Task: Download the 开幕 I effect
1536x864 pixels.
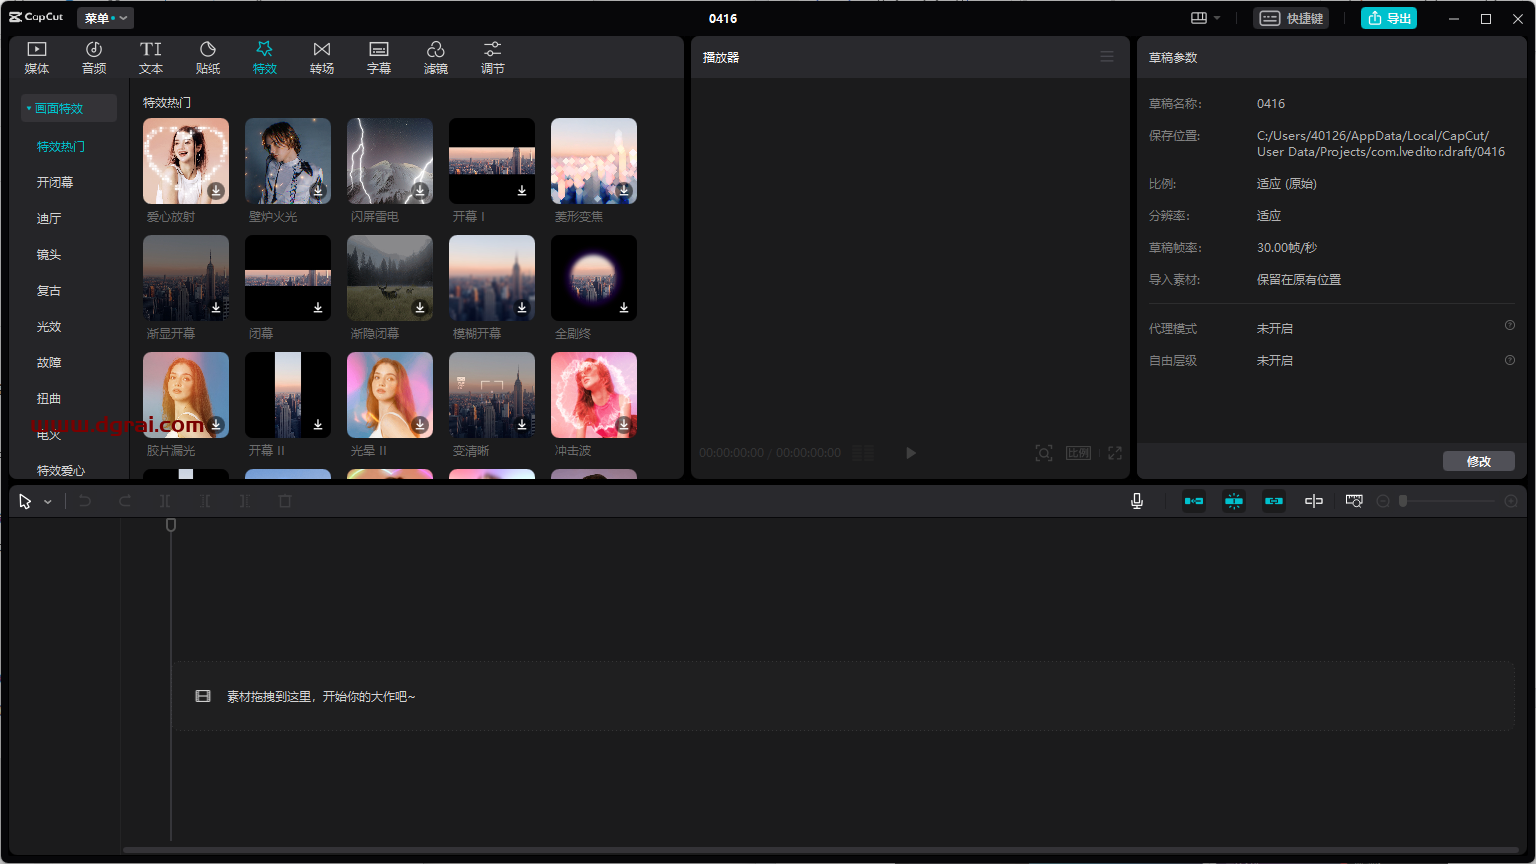Action: click(522, 190)
